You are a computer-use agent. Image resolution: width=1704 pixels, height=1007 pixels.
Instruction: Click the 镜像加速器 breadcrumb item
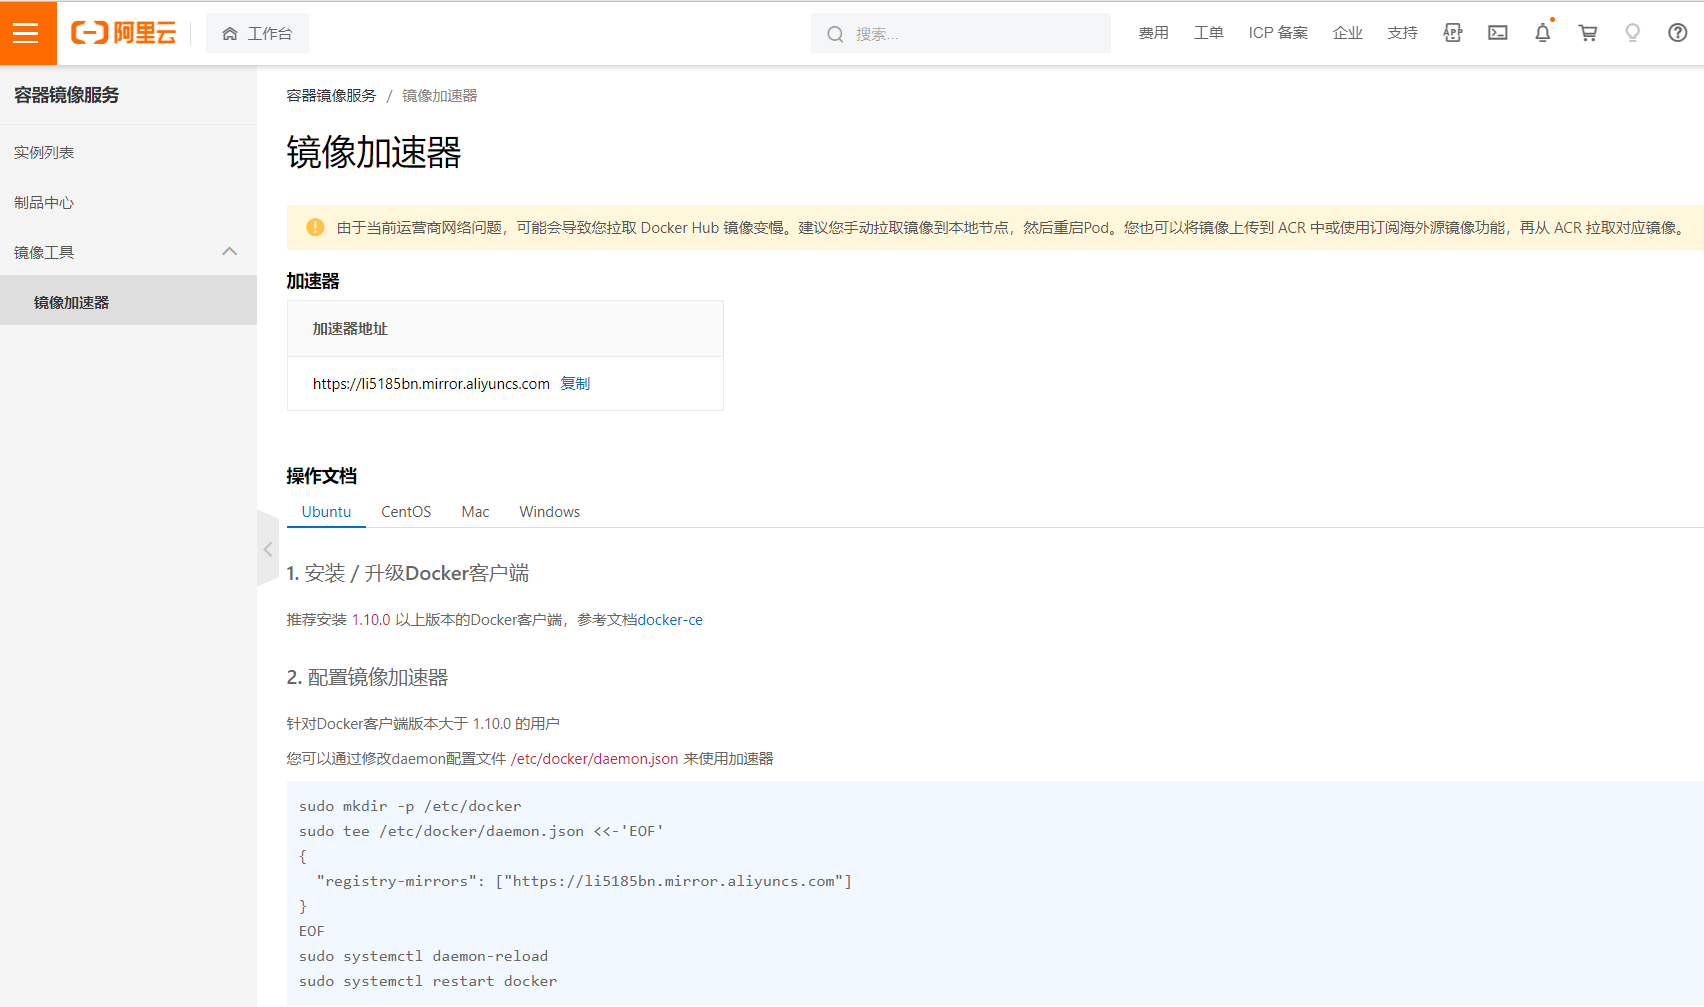coord(440,96)
